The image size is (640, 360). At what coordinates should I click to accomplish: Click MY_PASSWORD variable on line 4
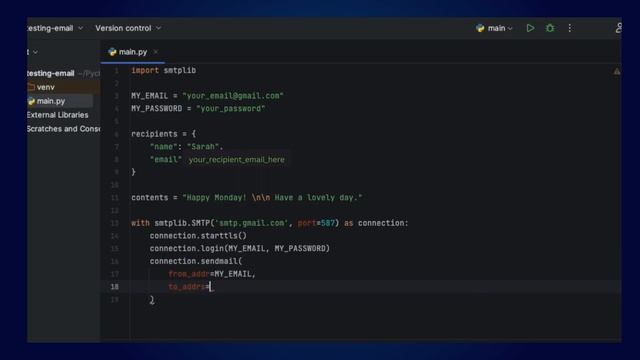156,109
